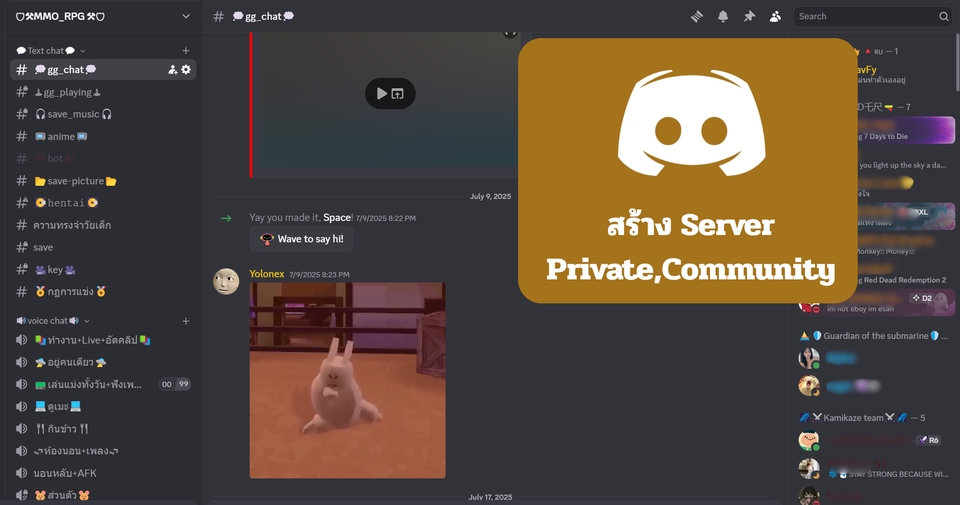Open the MMO_RPG server dropdown menu
Screen dimensions: 960x505
pos(186,16)
